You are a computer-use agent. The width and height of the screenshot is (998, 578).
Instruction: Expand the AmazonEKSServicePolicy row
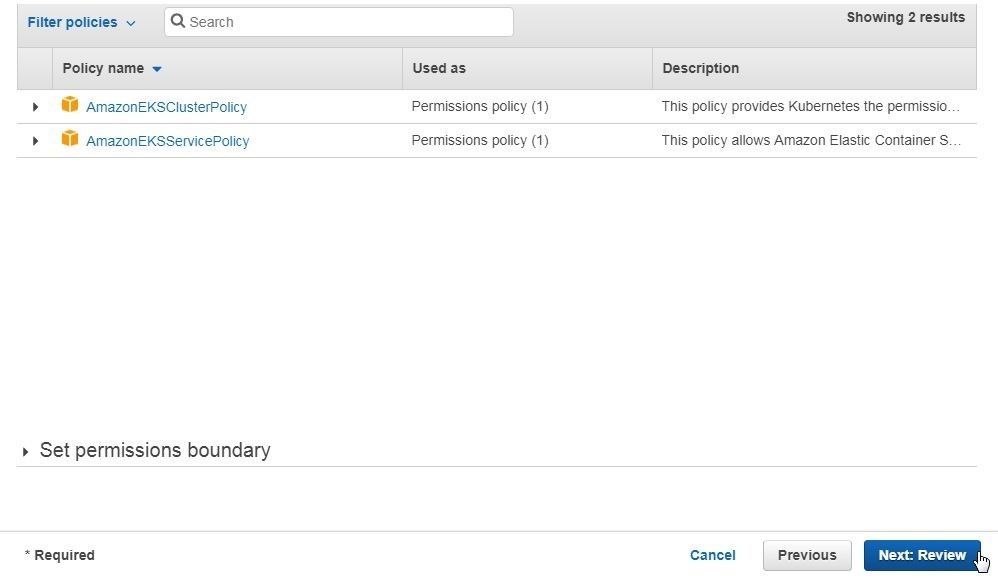click(35, 141)
